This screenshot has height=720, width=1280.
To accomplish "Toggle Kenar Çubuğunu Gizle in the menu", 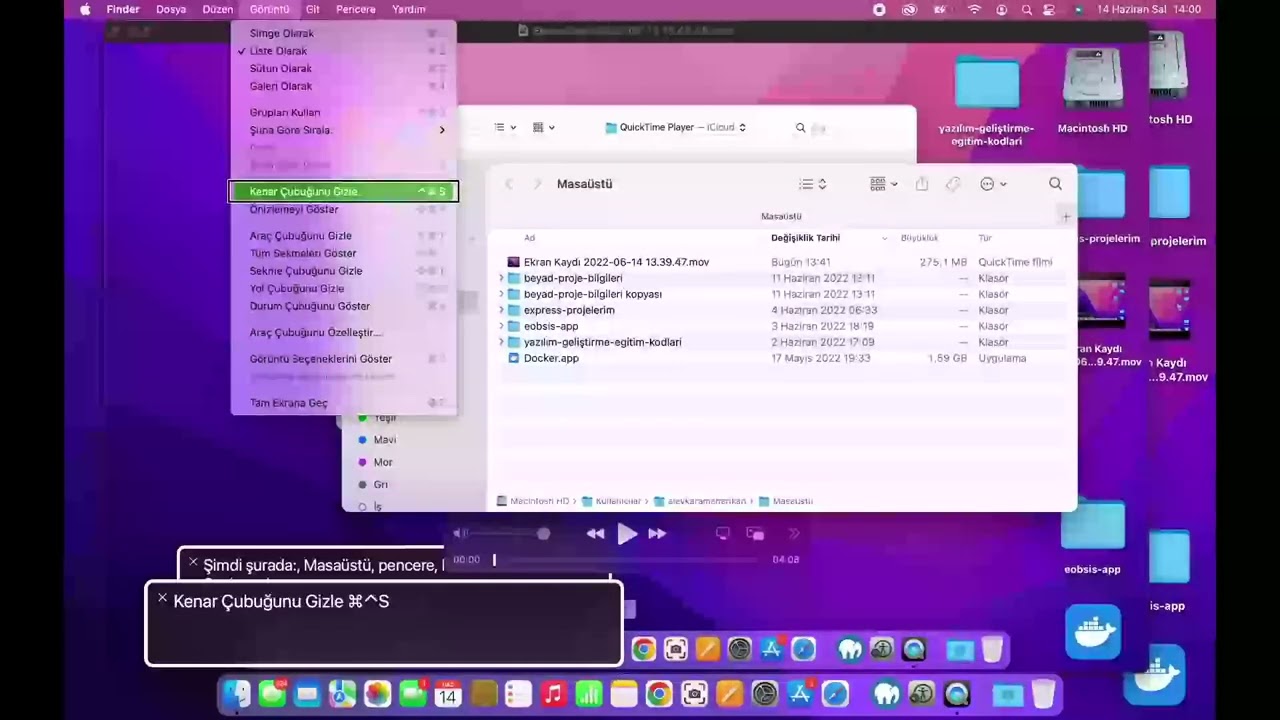I will pyautogui.click(x=343, y=191).
